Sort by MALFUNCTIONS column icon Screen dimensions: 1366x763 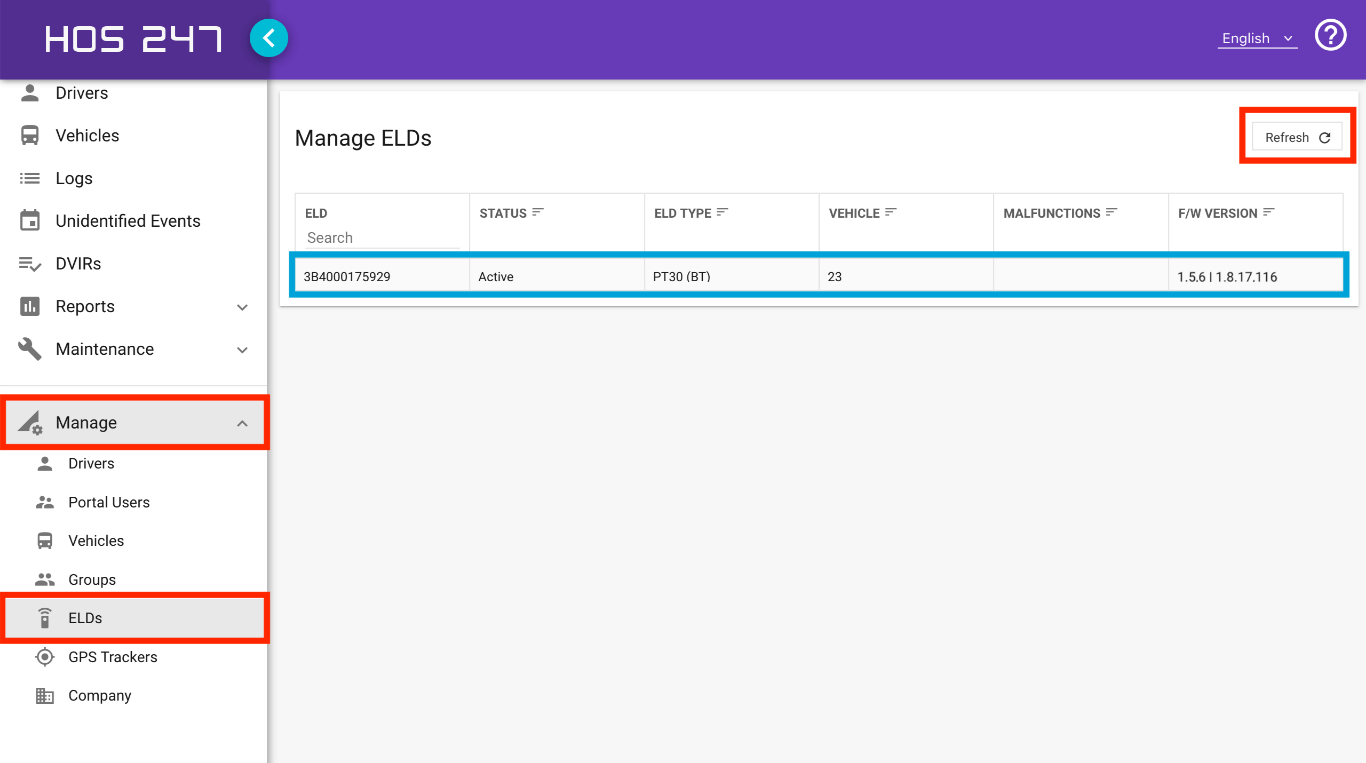pos(1111,212)
